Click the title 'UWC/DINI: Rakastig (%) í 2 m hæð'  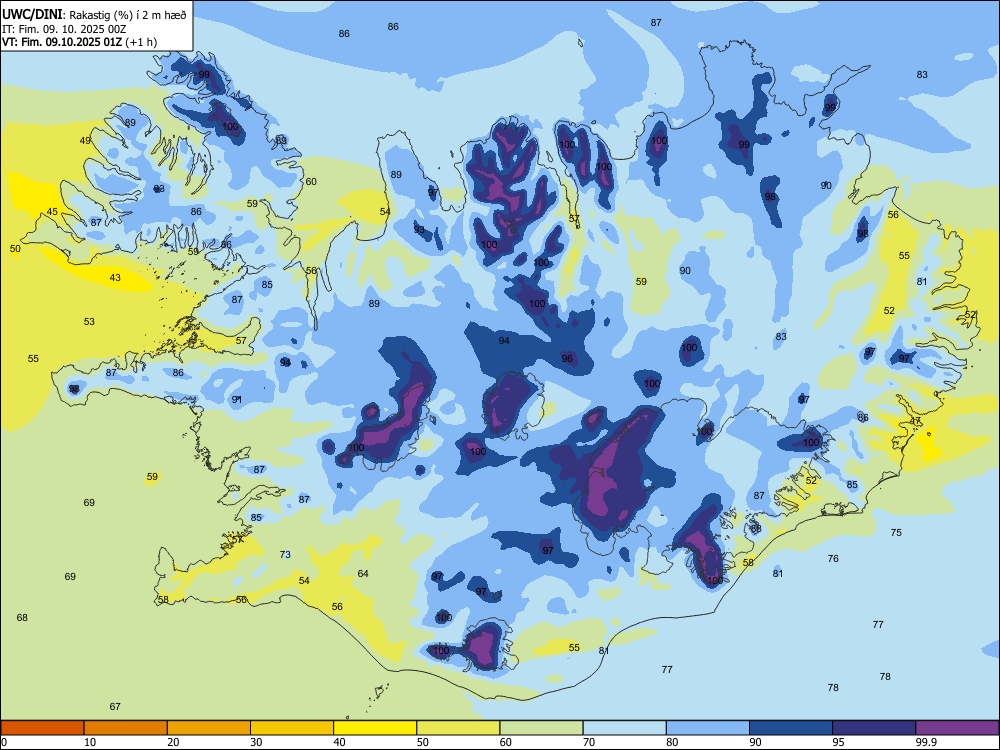pyautogui.click(x=94, y=15)
